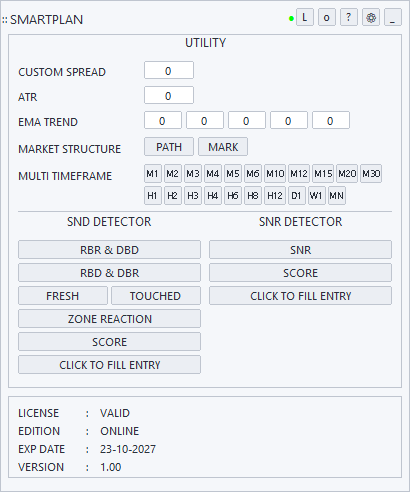Open help with the question mark button

349,17
